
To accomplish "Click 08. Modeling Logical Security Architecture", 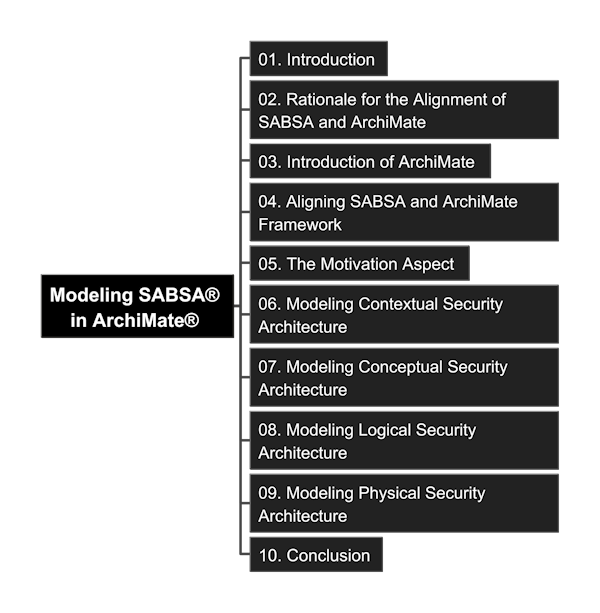I will tap(404, 440).
